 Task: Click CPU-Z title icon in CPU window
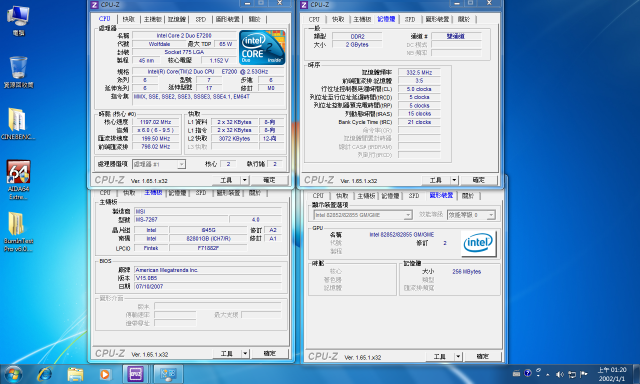pyautogui.click(x=94, y=5)
